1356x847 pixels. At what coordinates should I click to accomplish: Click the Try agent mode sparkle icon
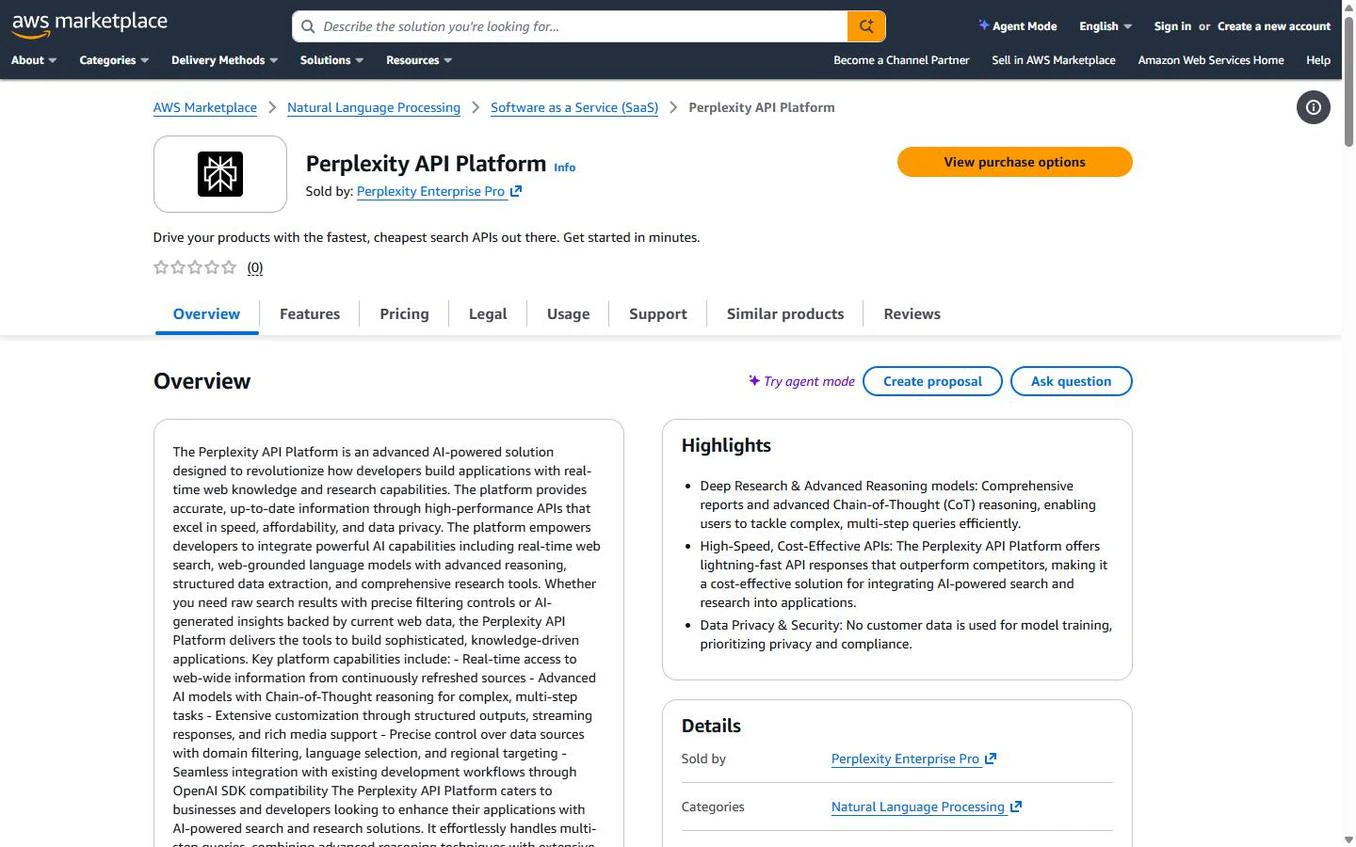[x=754, y=380]
